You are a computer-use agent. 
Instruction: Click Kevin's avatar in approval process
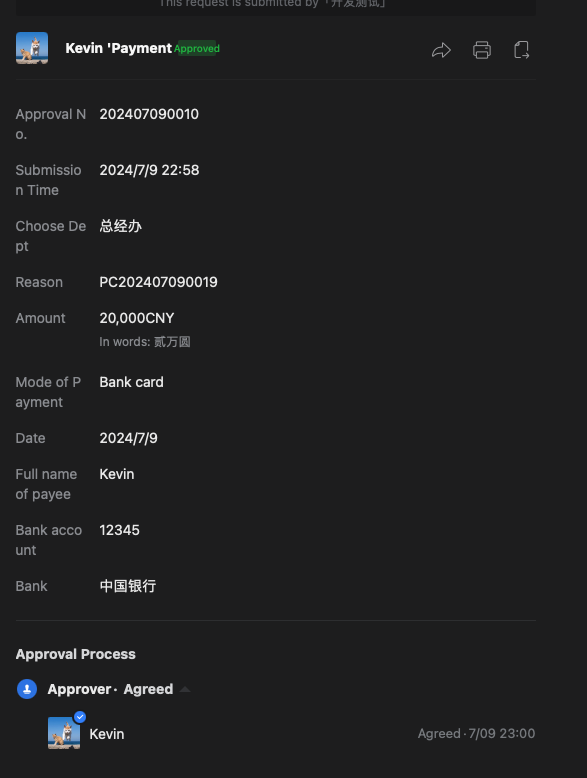[64, 733]
